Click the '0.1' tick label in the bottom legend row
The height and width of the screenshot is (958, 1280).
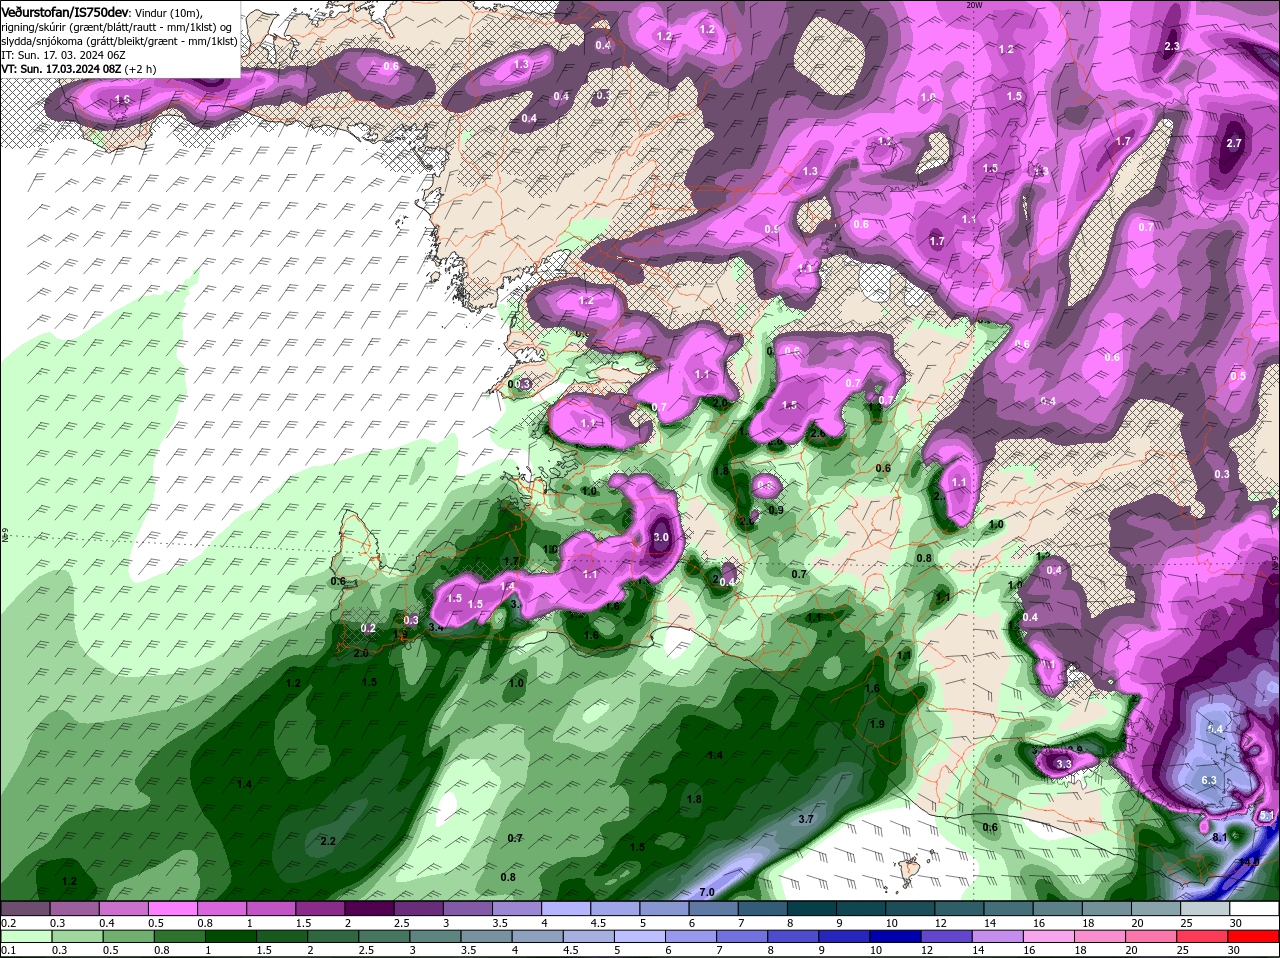(x=9, y=950)
